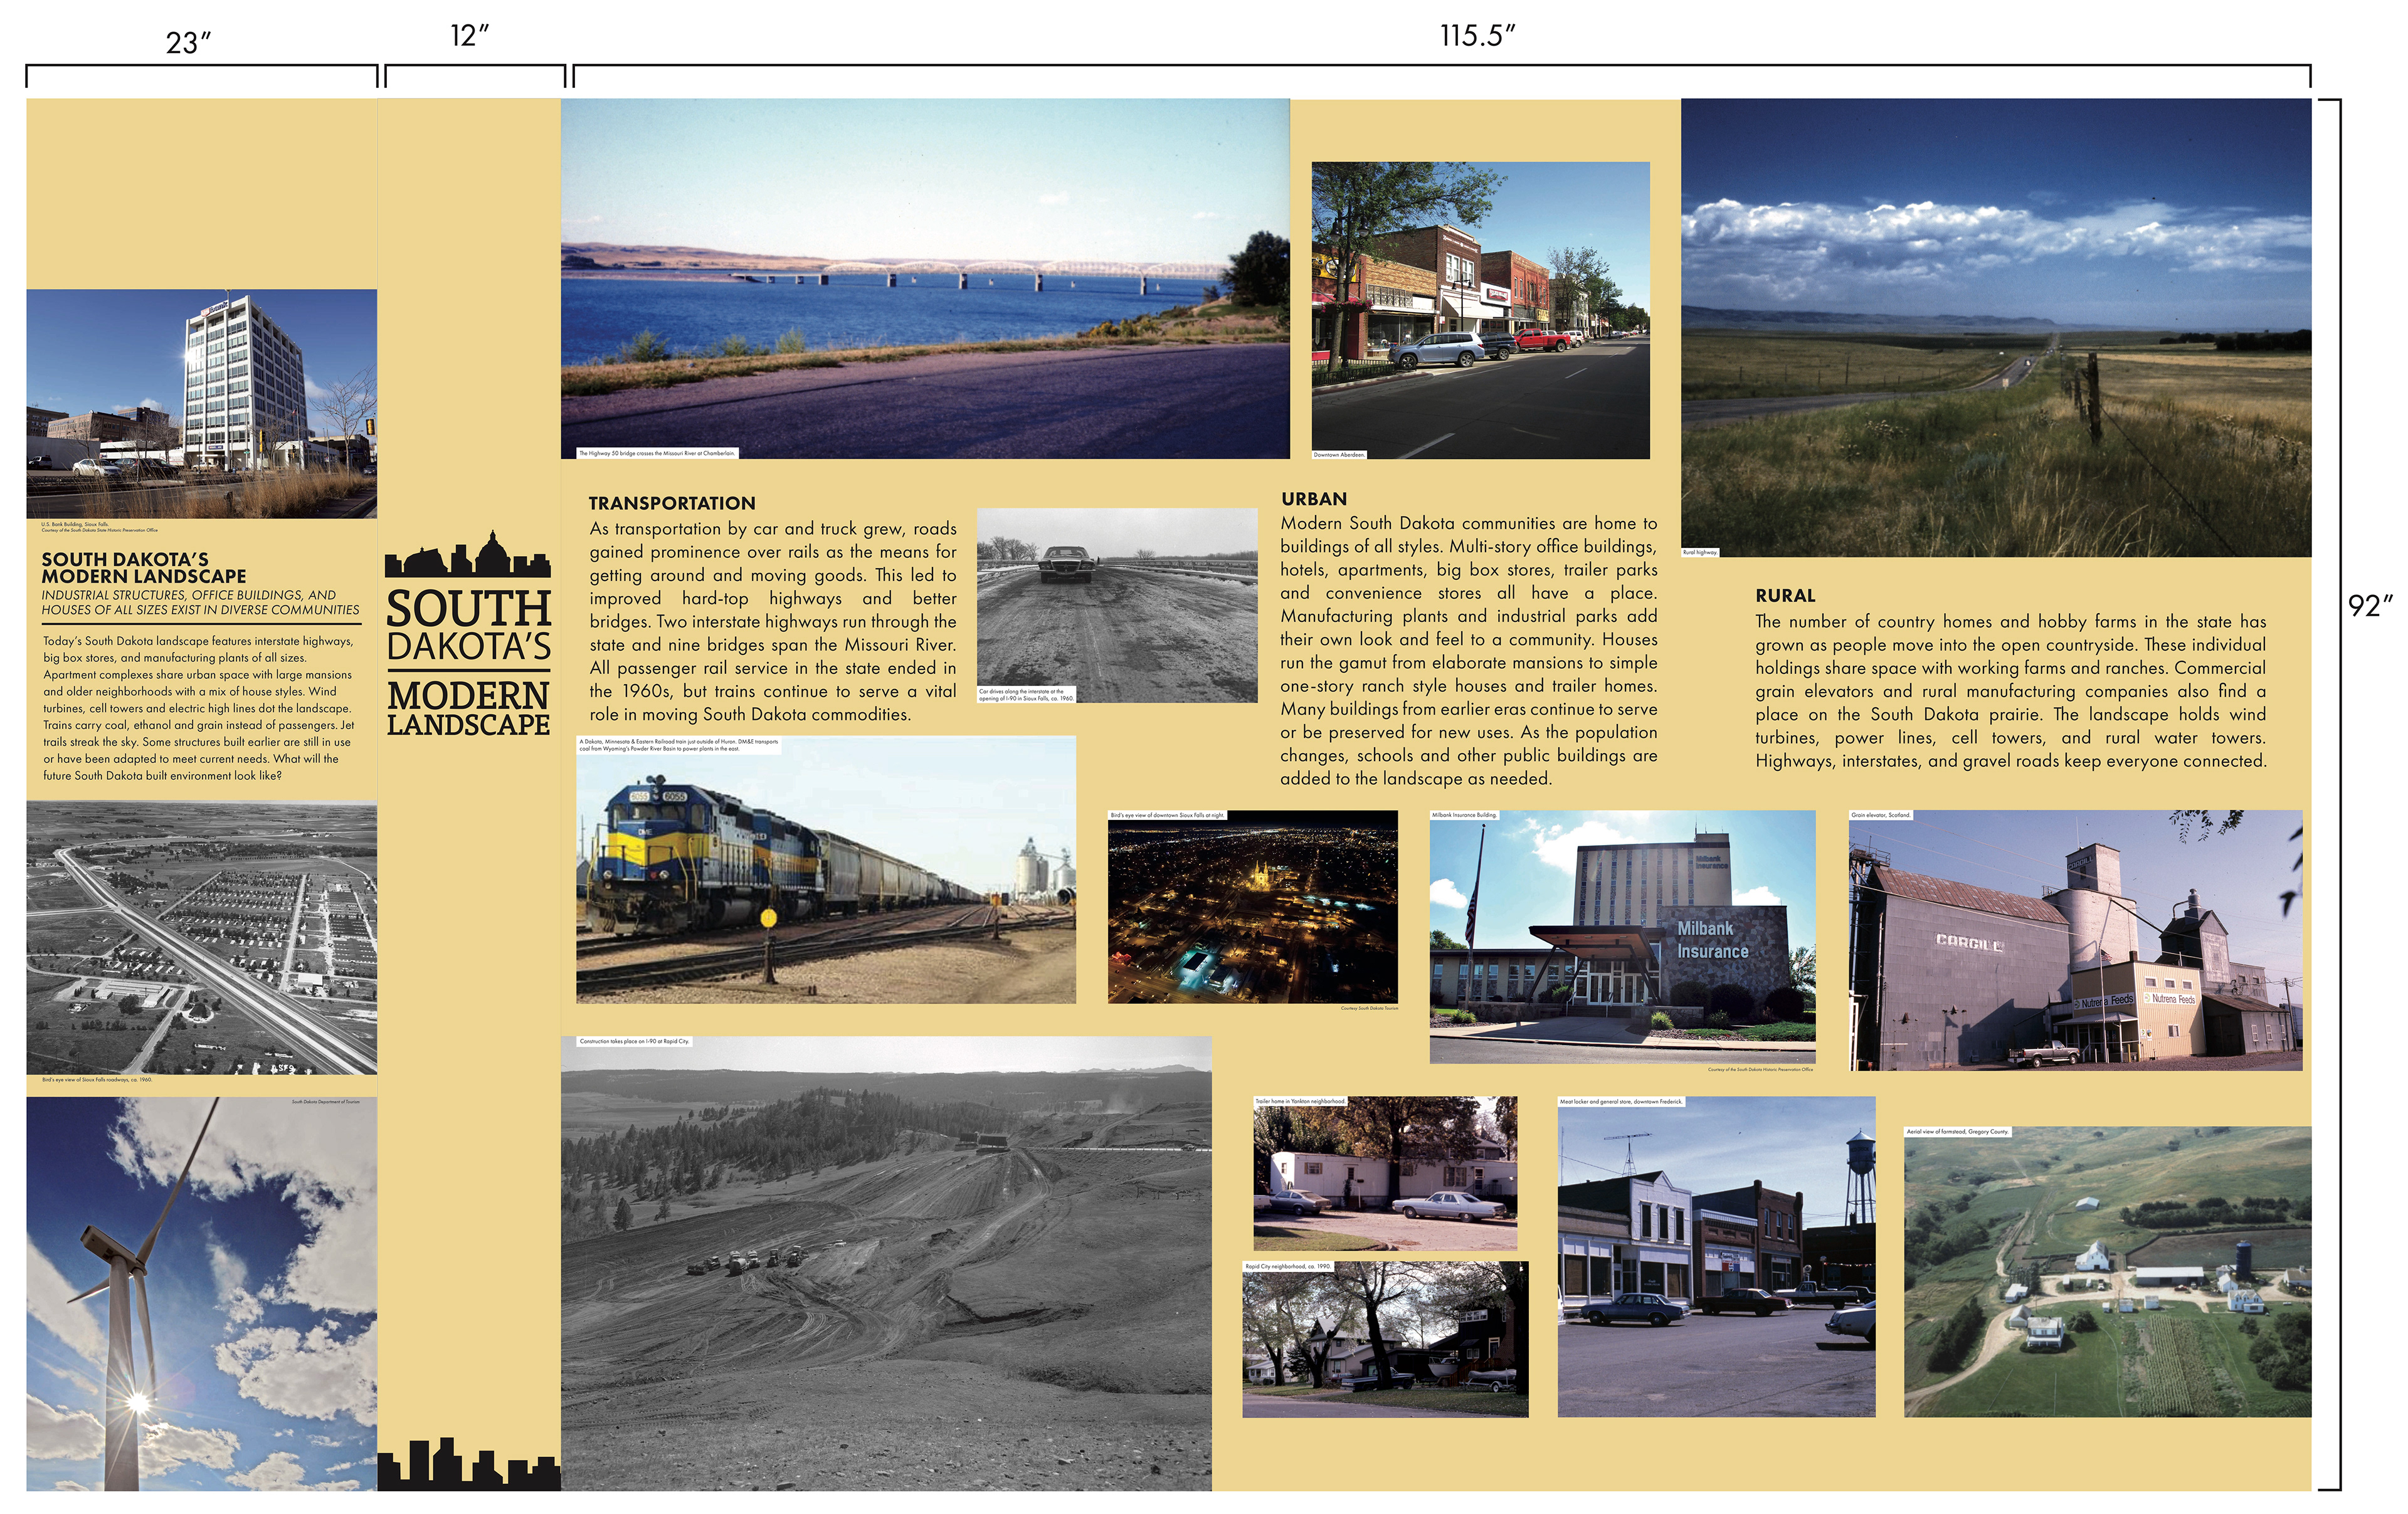The image size is (2408, 1514).
Task: Click the "Courtesy South Dakota Tourism" credit line
Action: coord(1369,1008)
